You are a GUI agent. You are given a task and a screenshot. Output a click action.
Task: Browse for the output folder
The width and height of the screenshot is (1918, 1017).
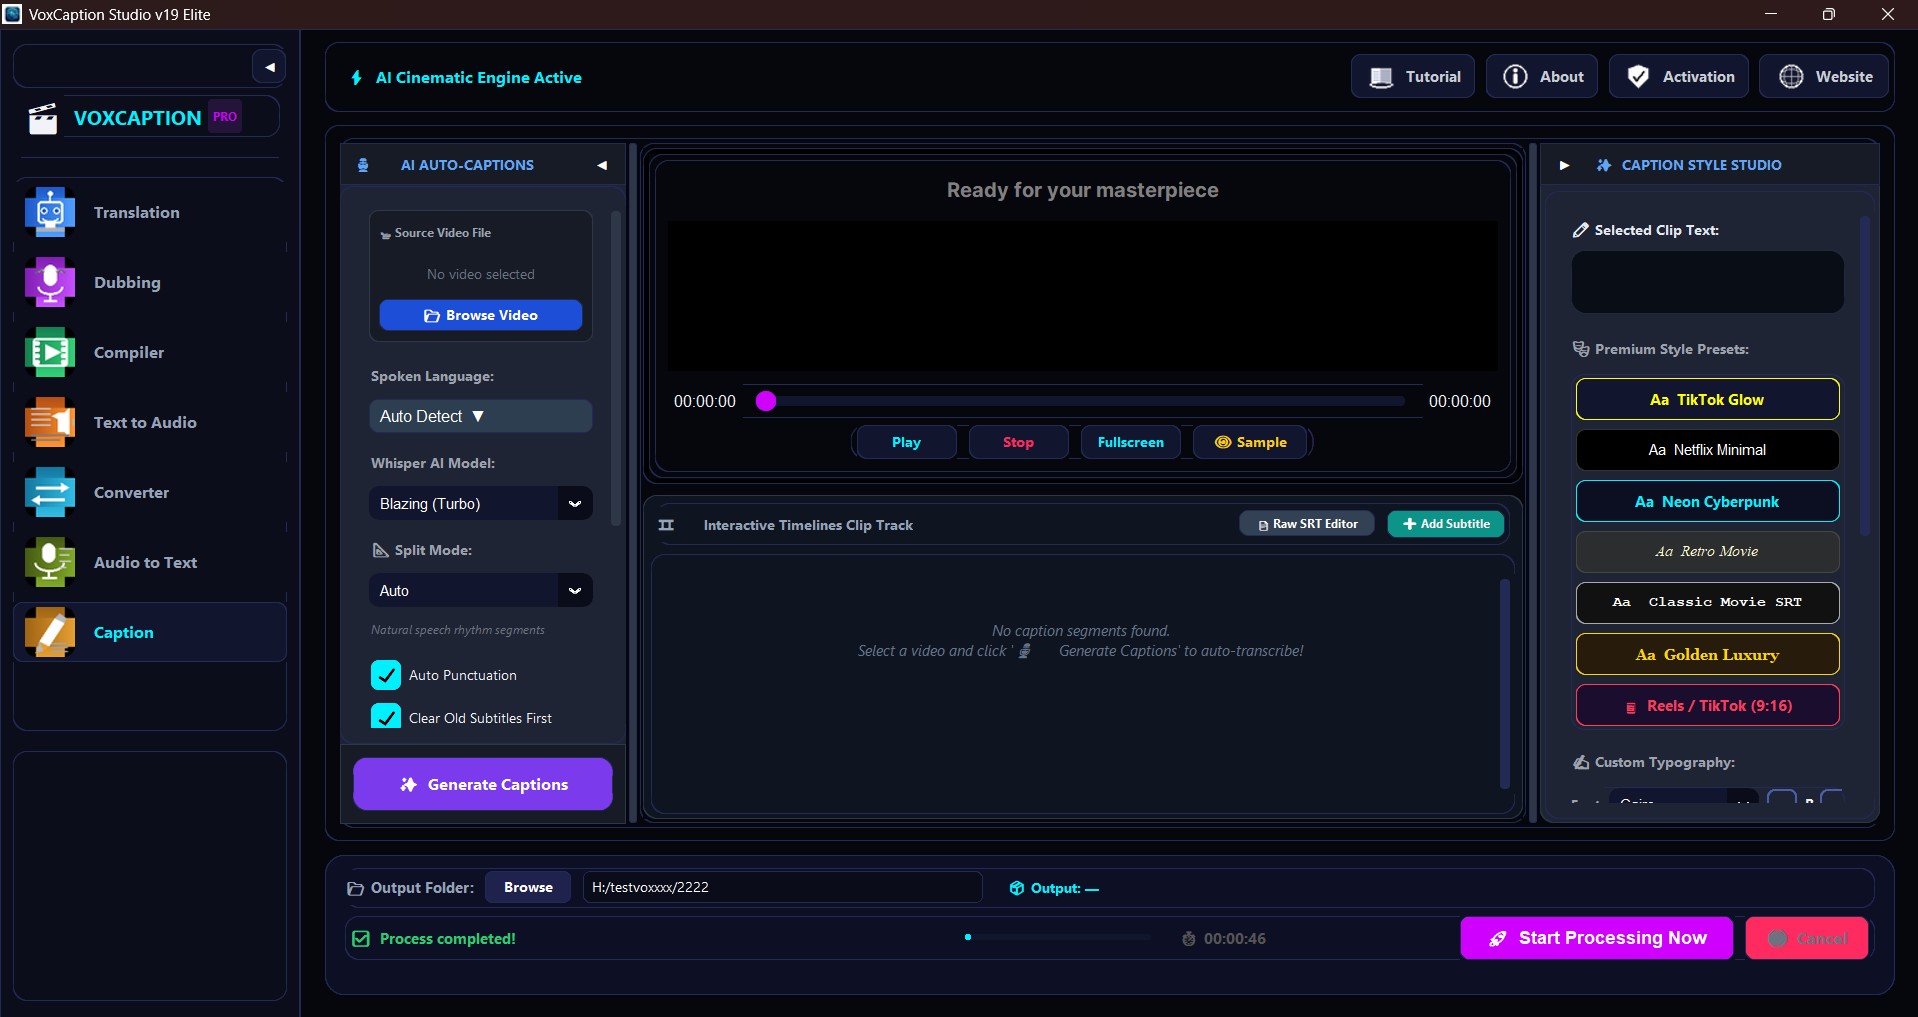click(x=528, y=887)
